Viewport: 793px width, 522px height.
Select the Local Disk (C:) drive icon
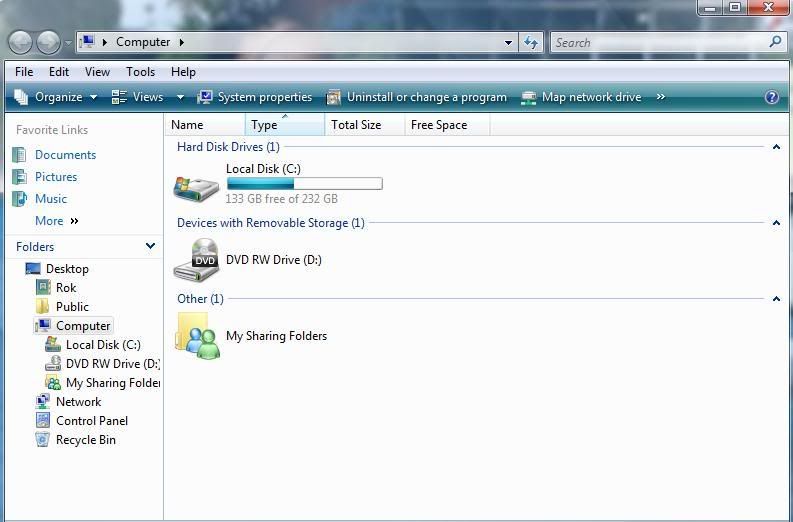click(x=196, y=188)
